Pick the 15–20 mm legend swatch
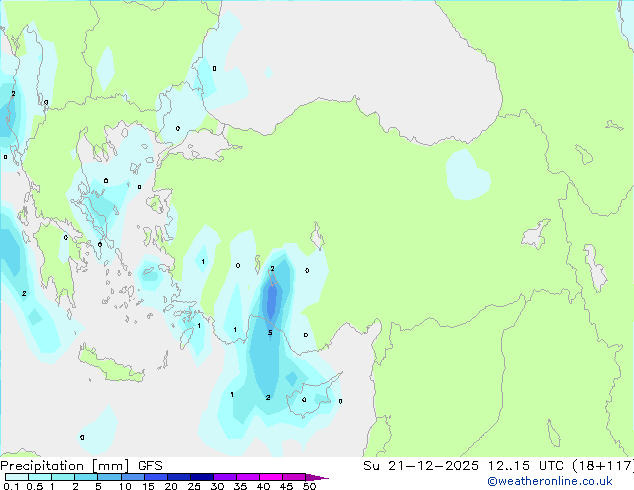This screenshot has height=490, width=634. point(156,477)
